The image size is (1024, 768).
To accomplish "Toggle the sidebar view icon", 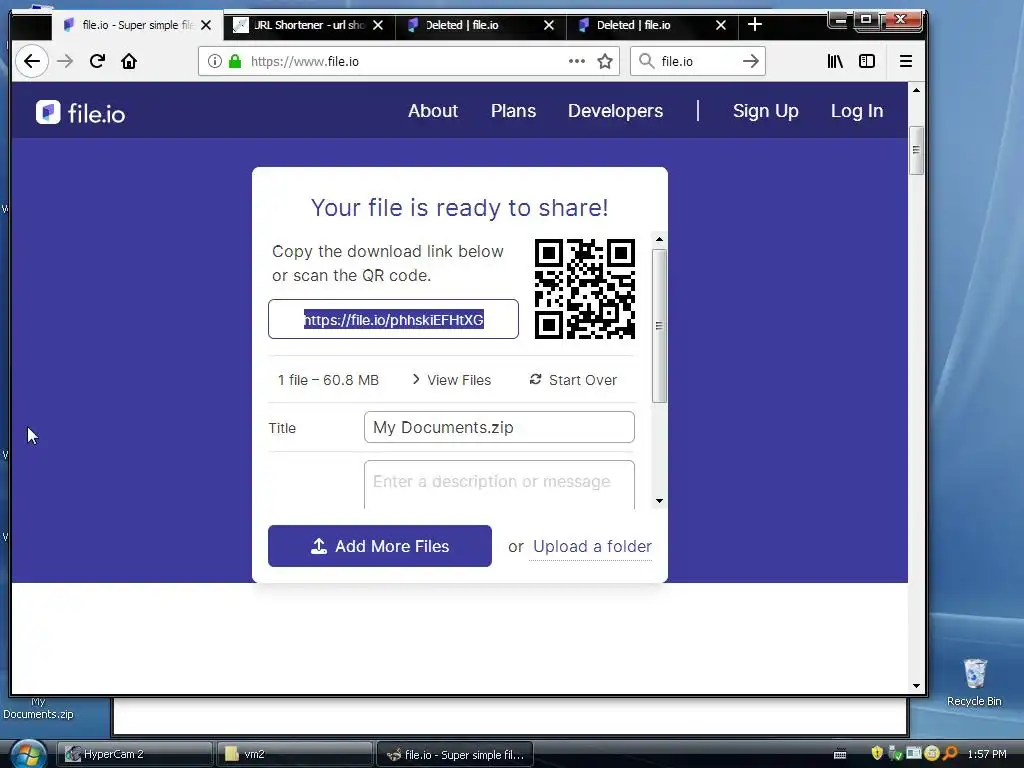I will [x=867, y=61].
